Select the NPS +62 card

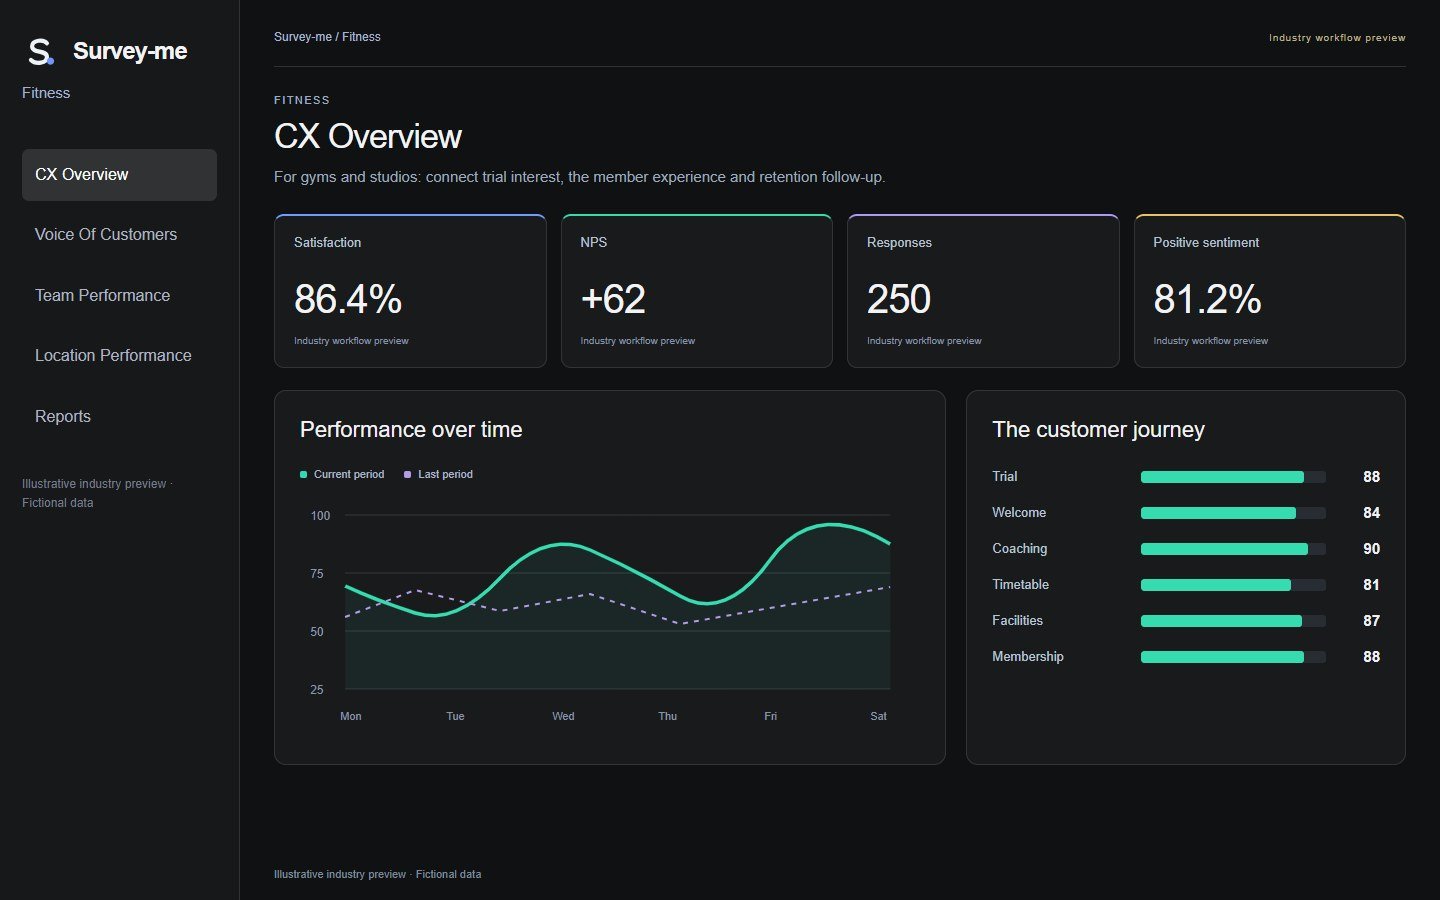pyautogui.click(x=697, y=291)
